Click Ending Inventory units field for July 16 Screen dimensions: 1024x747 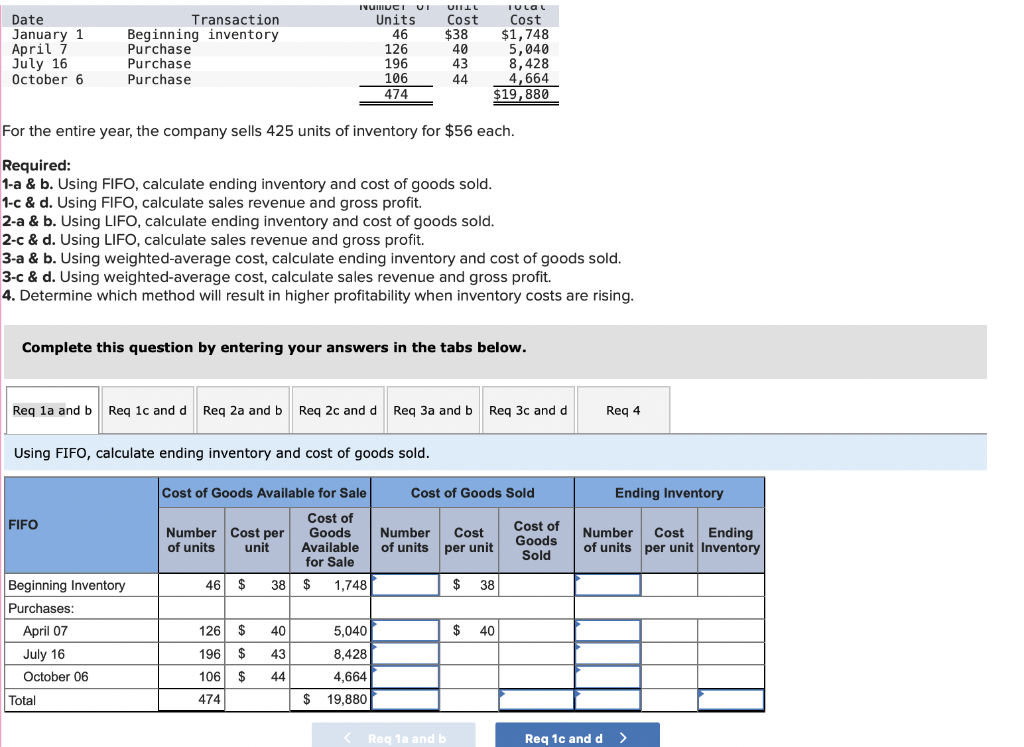coord(608,654)
